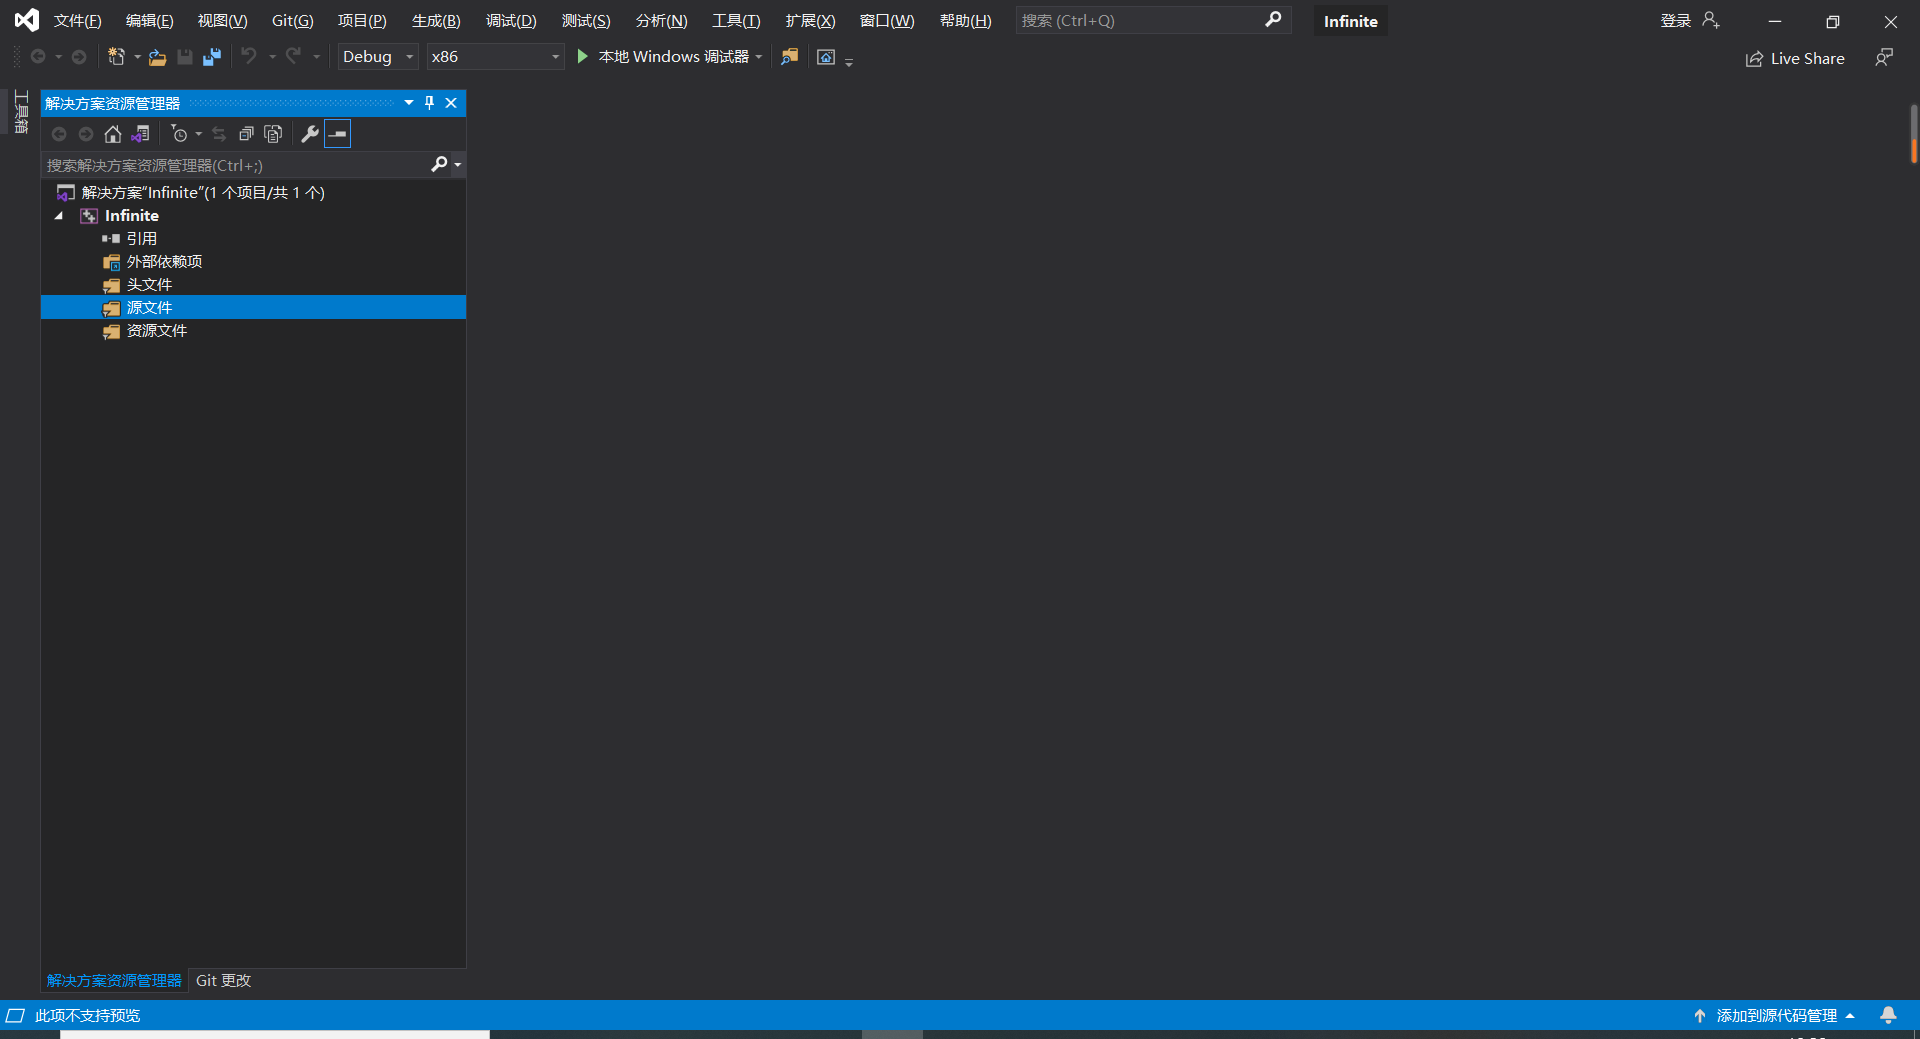Open the Debug configuration dropdown
The width and height of the screenshot is (1920, 1039).
[x=377, y=57]
